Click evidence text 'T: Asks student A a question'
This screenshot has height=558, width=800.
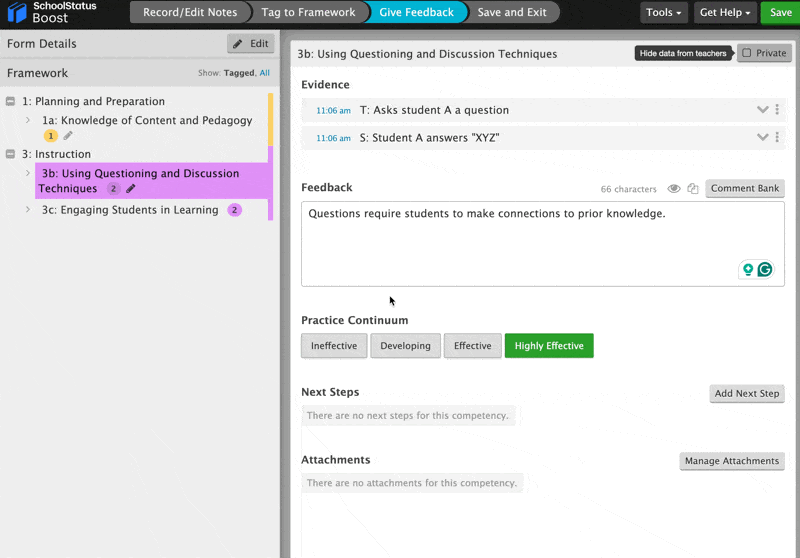tap(434, 110)
